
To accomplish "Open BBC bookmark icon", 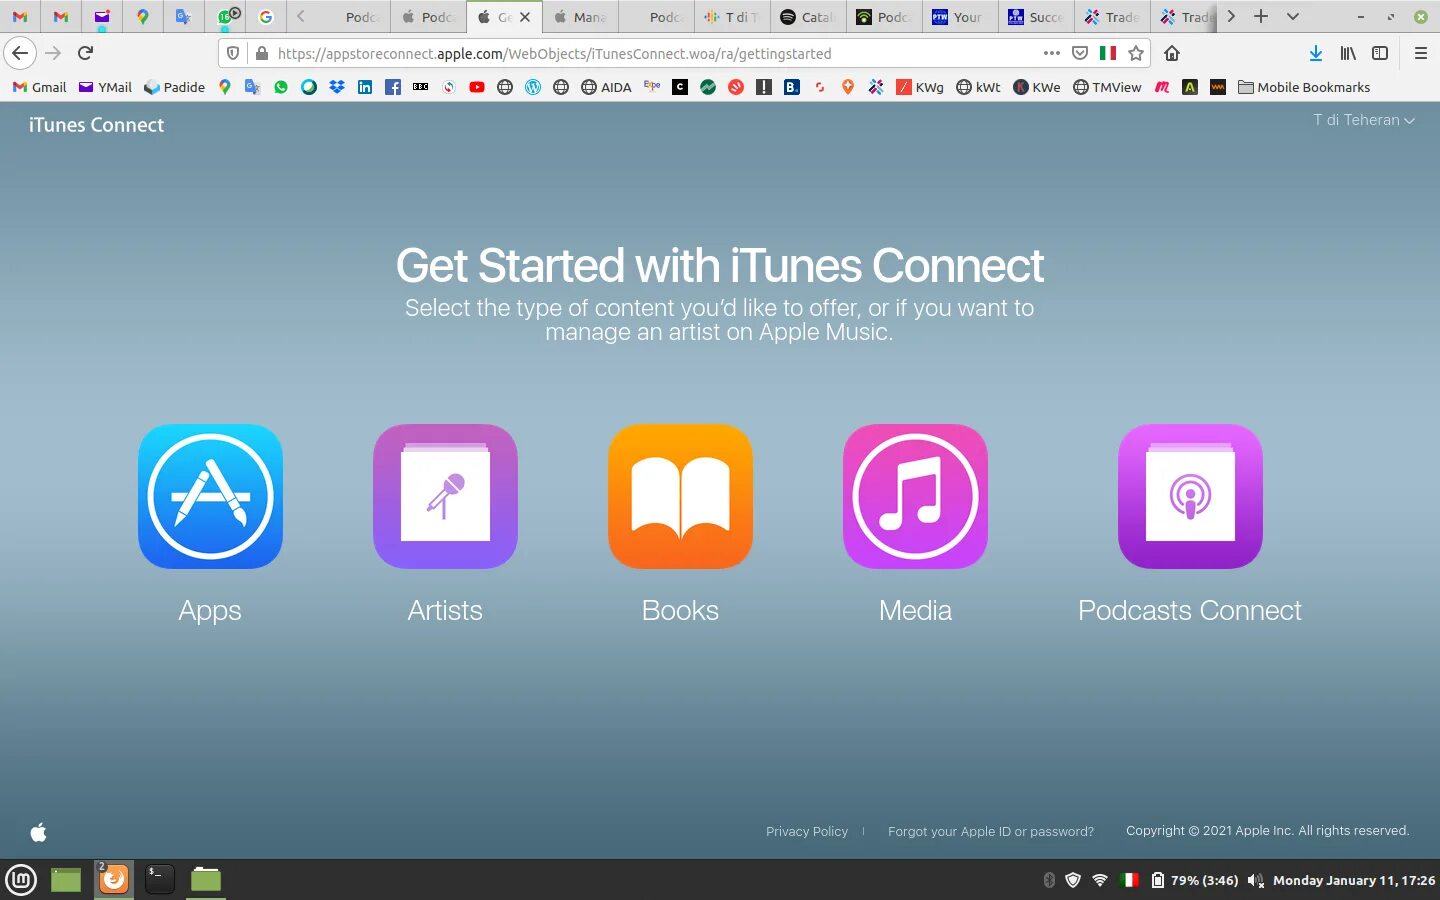I will [421, 87].
